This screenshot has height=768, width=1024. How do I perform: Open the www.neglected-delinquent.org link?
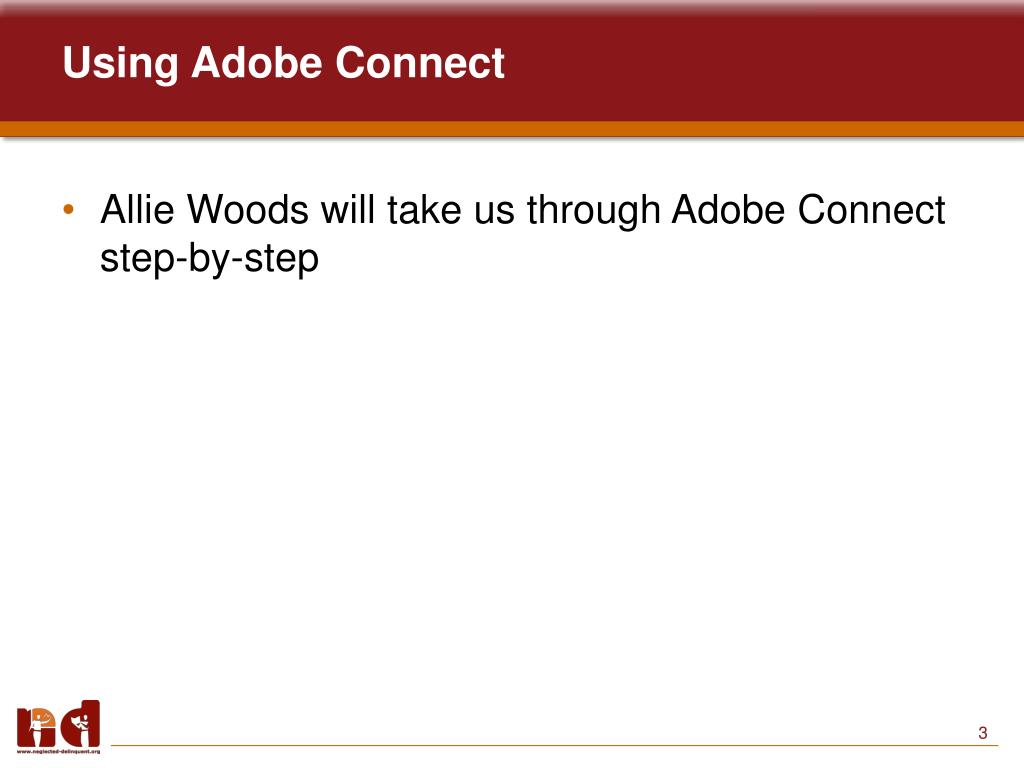58,750
